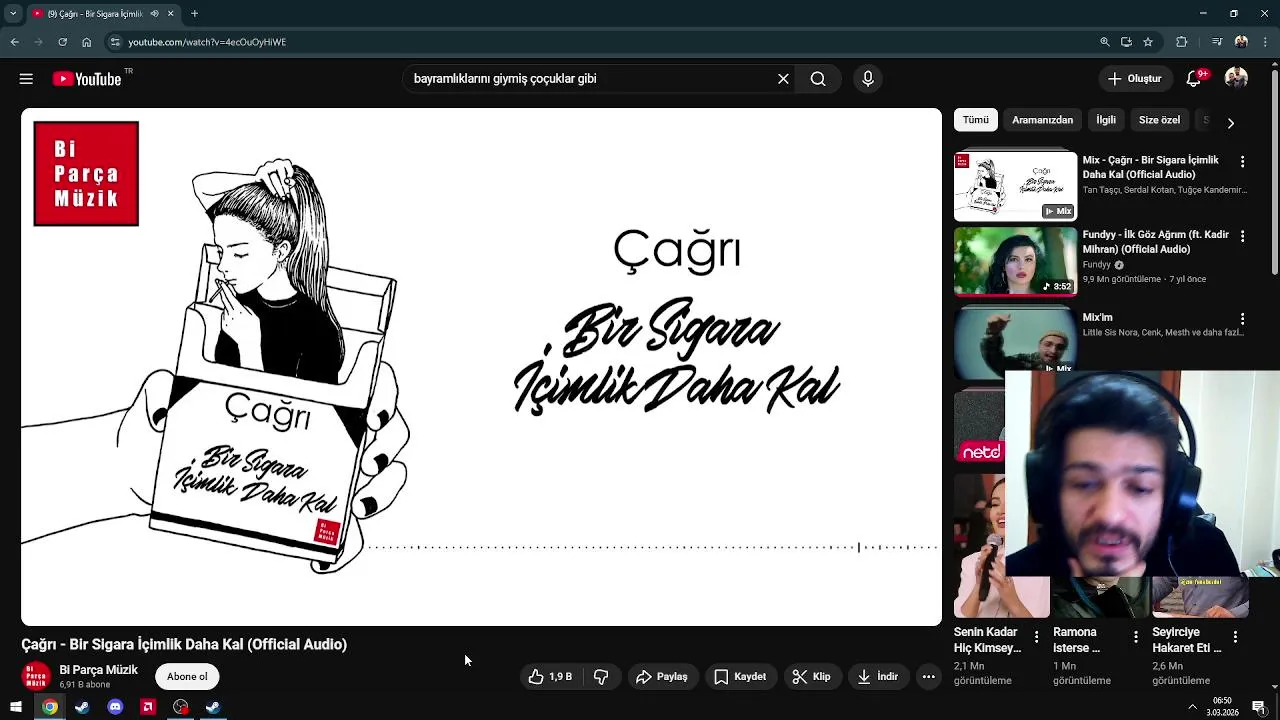Open Chrome profile avatar in toolbar
1280x720 pixels.
point(1241,42)
